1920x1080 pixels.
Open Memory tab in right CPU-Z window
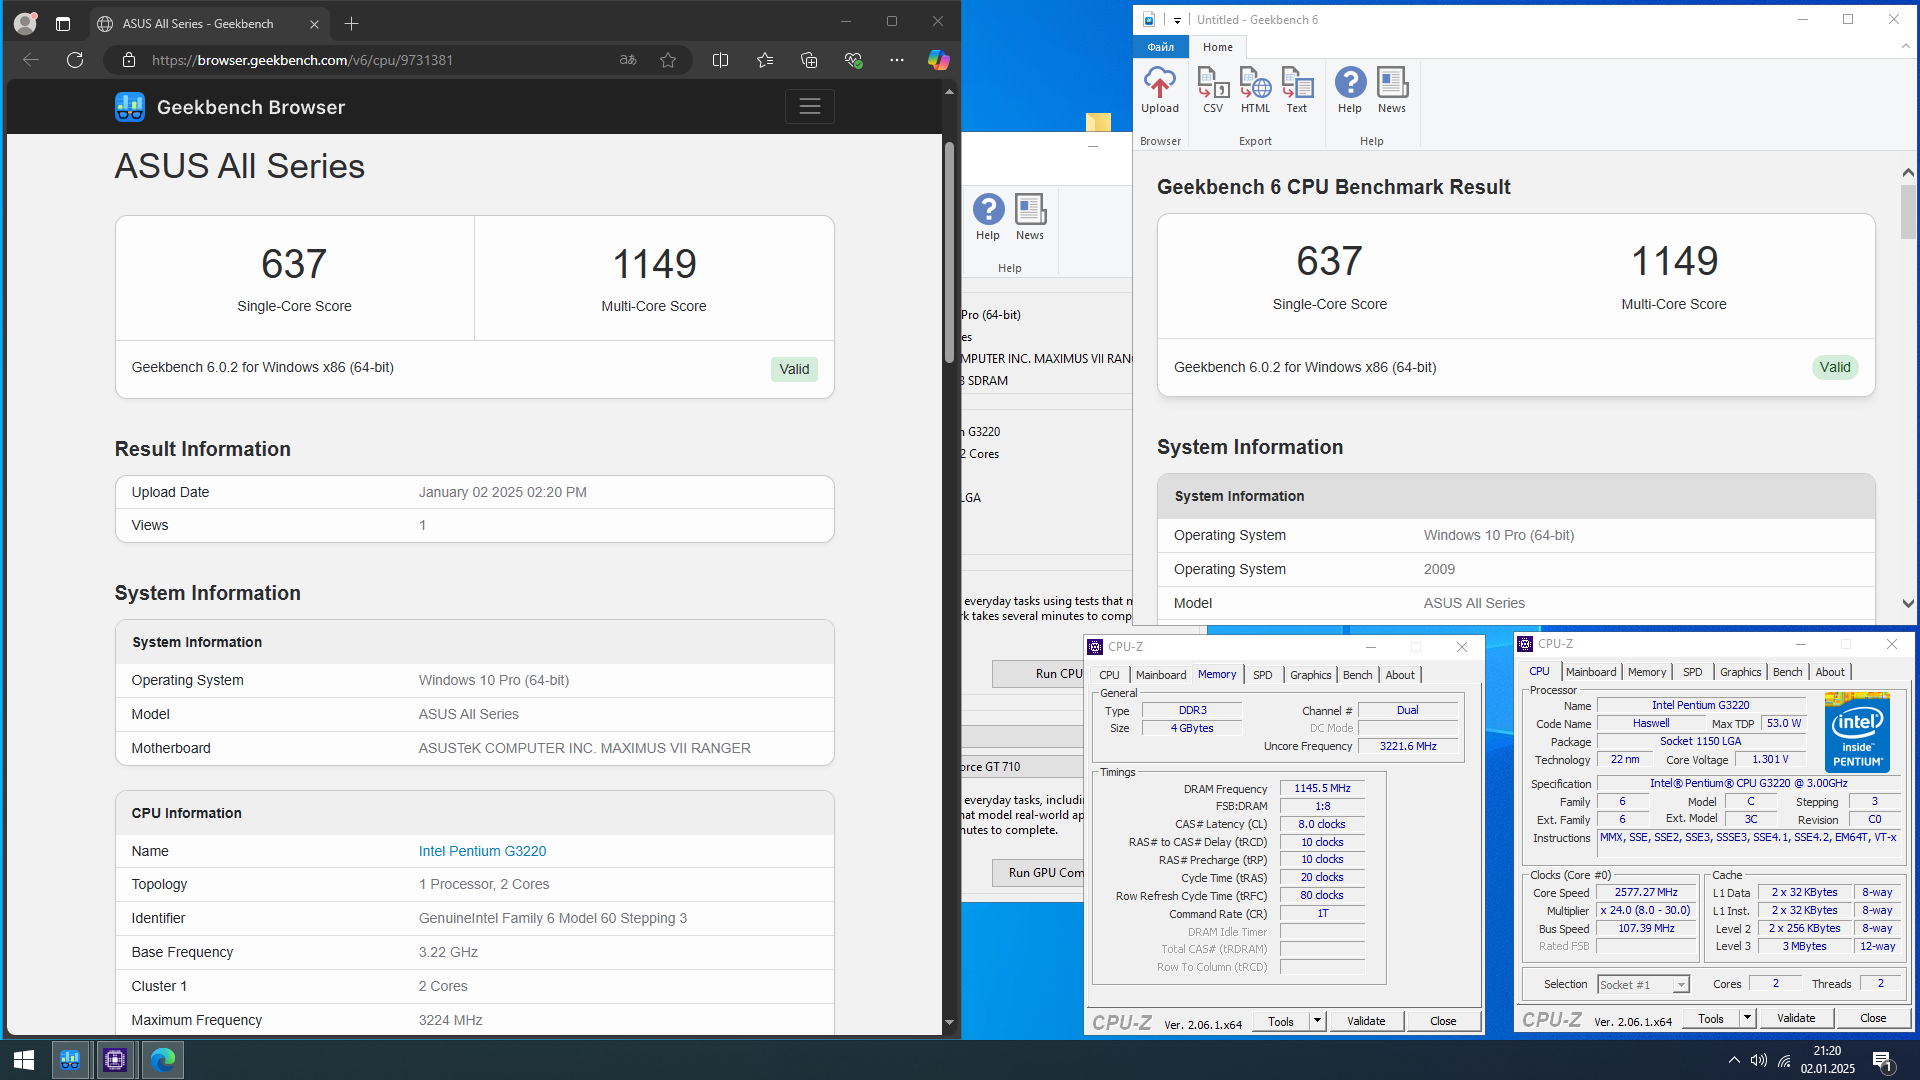pyautogui.click(x=1646, y=672)
